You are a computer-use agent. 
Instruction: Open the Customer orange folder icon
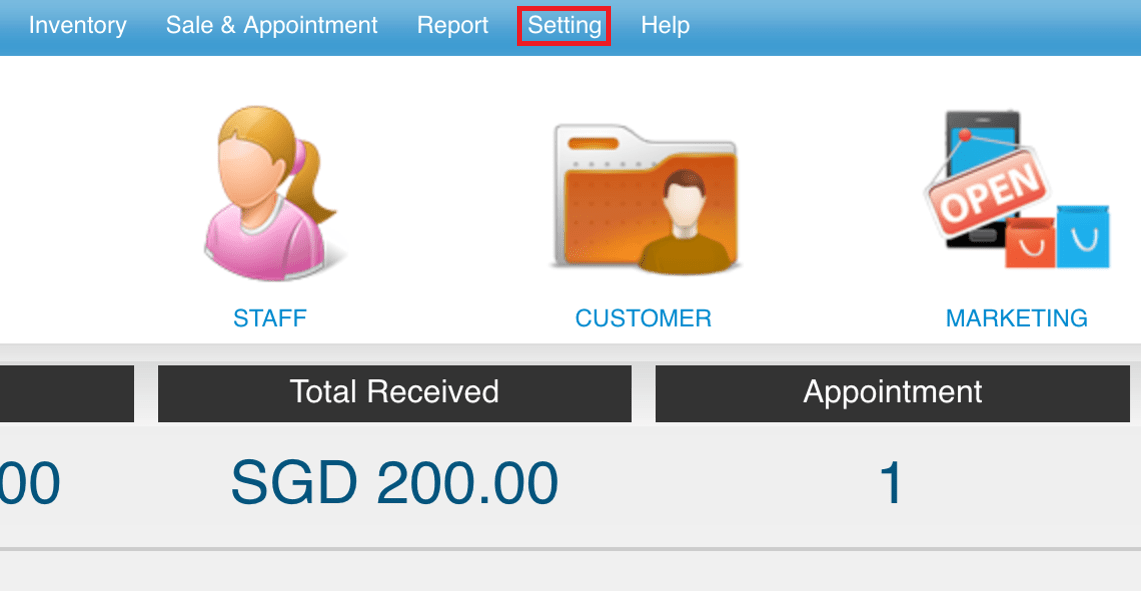(x=645, y=198)
